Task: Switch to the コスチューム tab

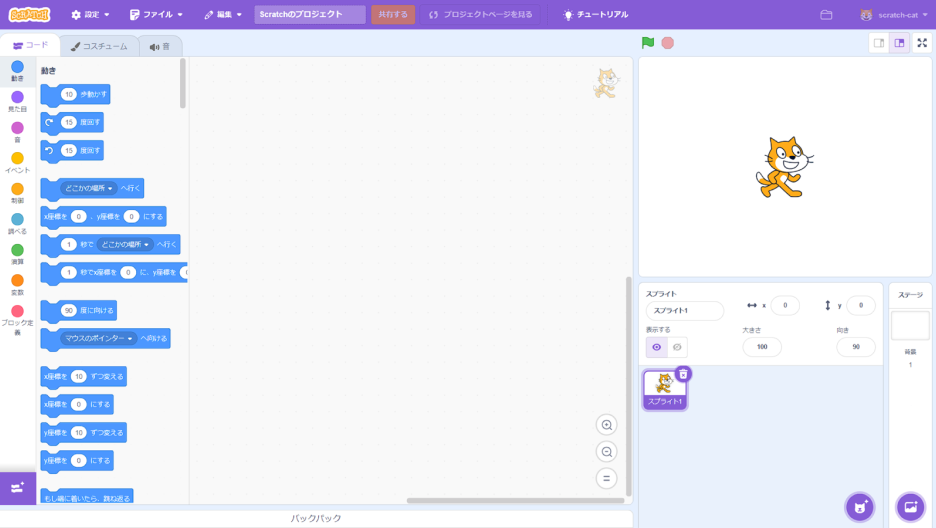Action: tap(99, 46)
